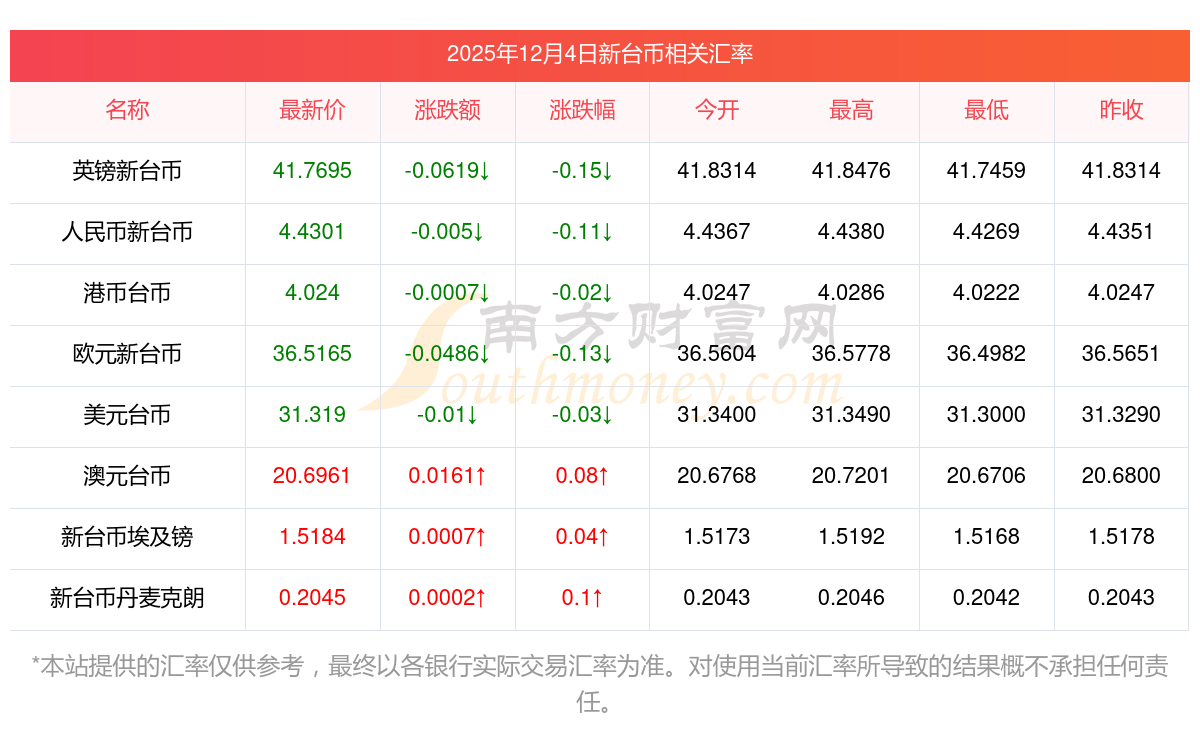The width and height of the screenshot is (1200, 733).
Task: Click change percent 0.04↑
Action: click(x=582, y=537)
